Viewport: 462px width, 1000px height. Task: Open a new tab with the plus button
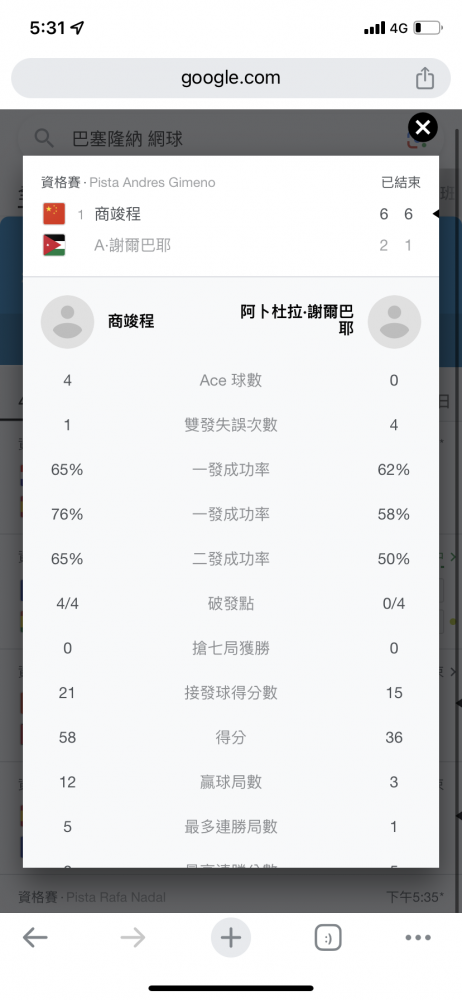pos(231,938)
